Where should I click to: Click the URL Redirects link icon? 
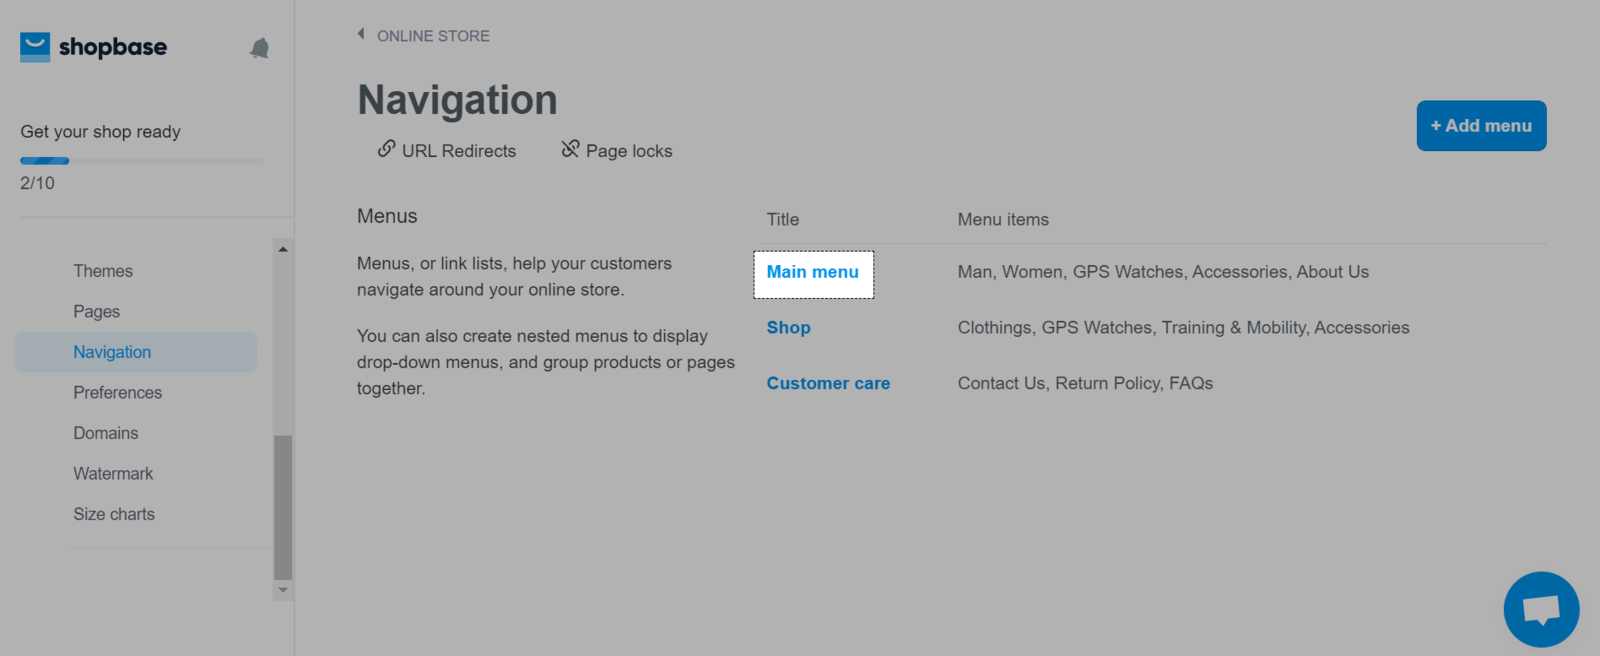[x=386, y=149]
